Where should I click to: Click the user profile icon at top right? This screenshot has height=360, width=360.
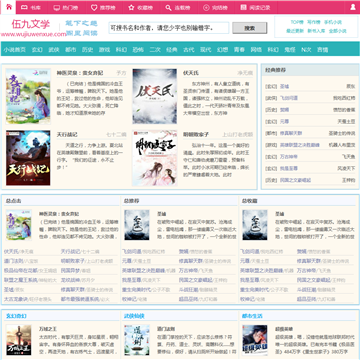point(353,7)
